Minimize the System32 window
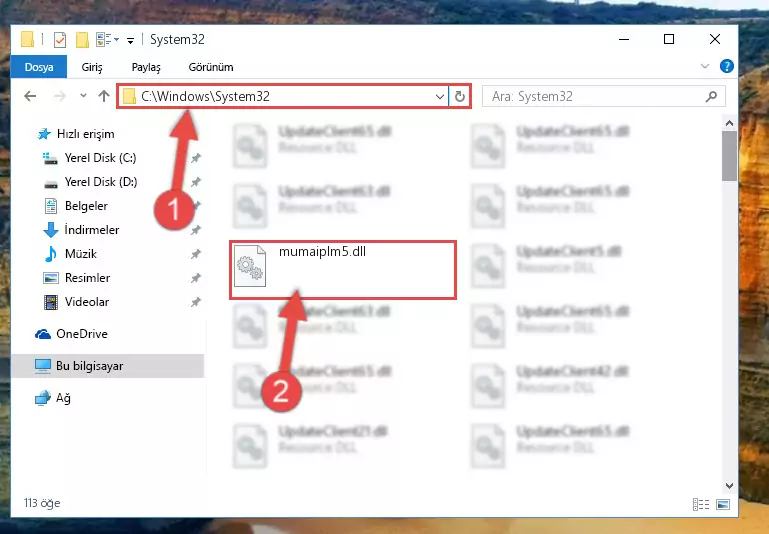The width and height of the screenshot is (769, 534). [x=624, y=39]
